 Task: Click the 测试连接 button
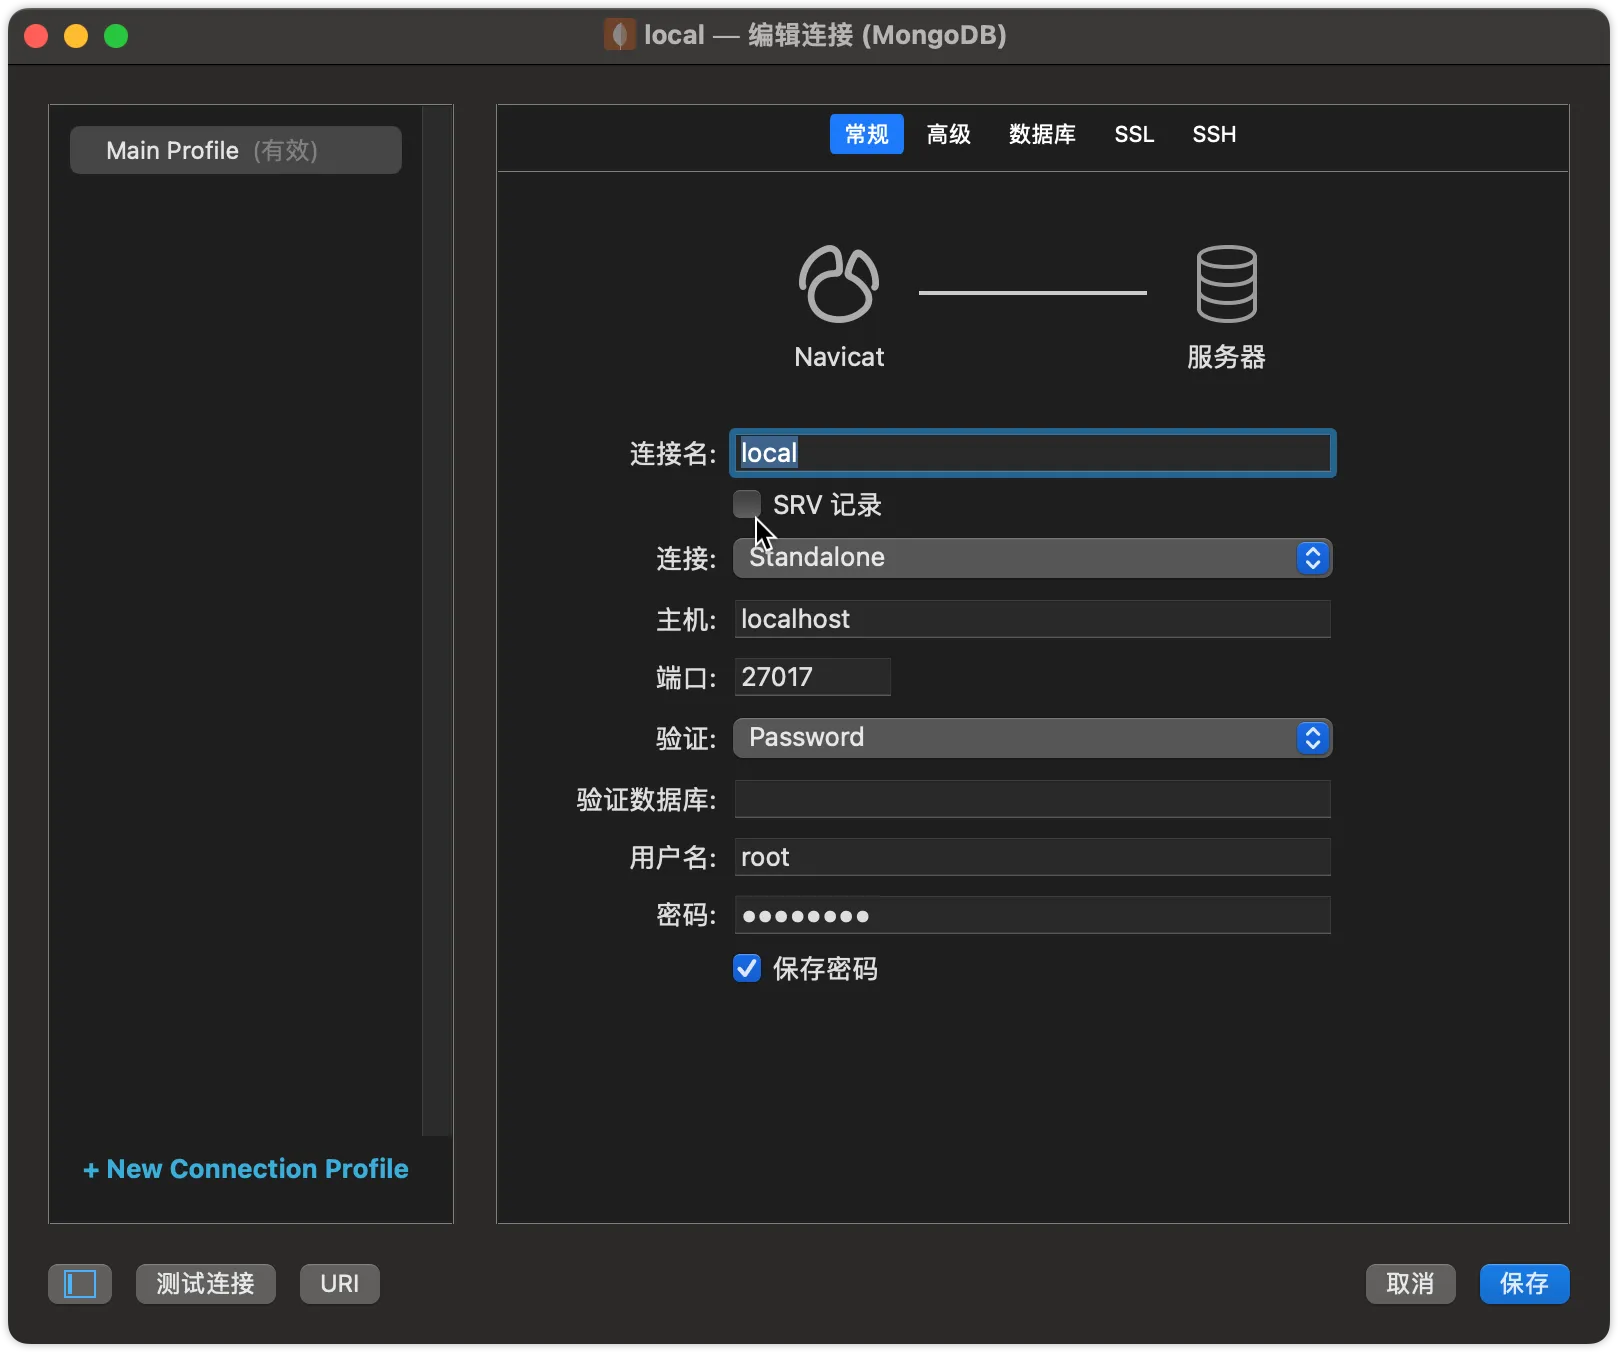205,1283
